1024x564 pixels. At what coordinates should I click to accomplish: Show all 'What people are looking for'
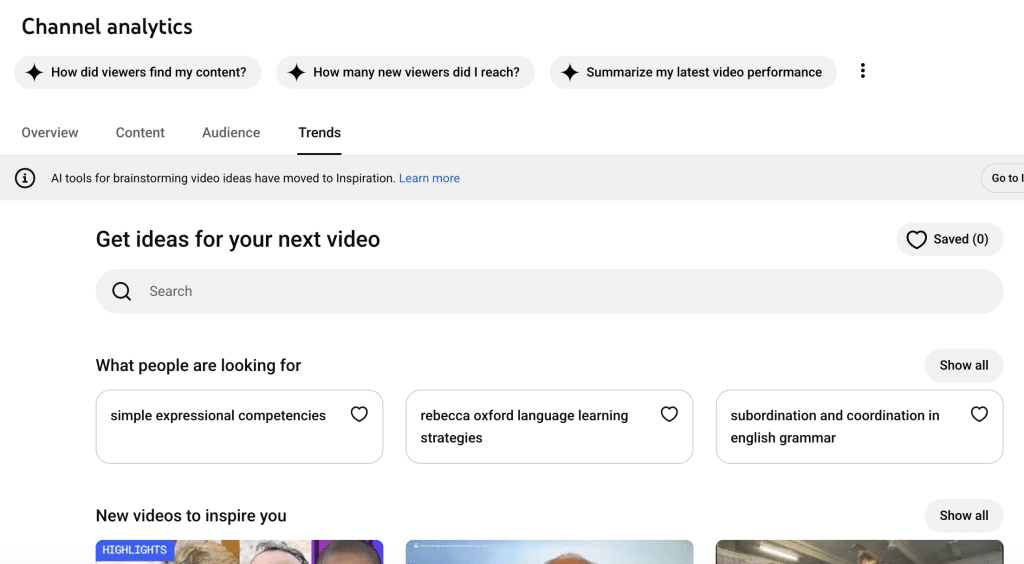pyautogui.click(x=964, y=366)
